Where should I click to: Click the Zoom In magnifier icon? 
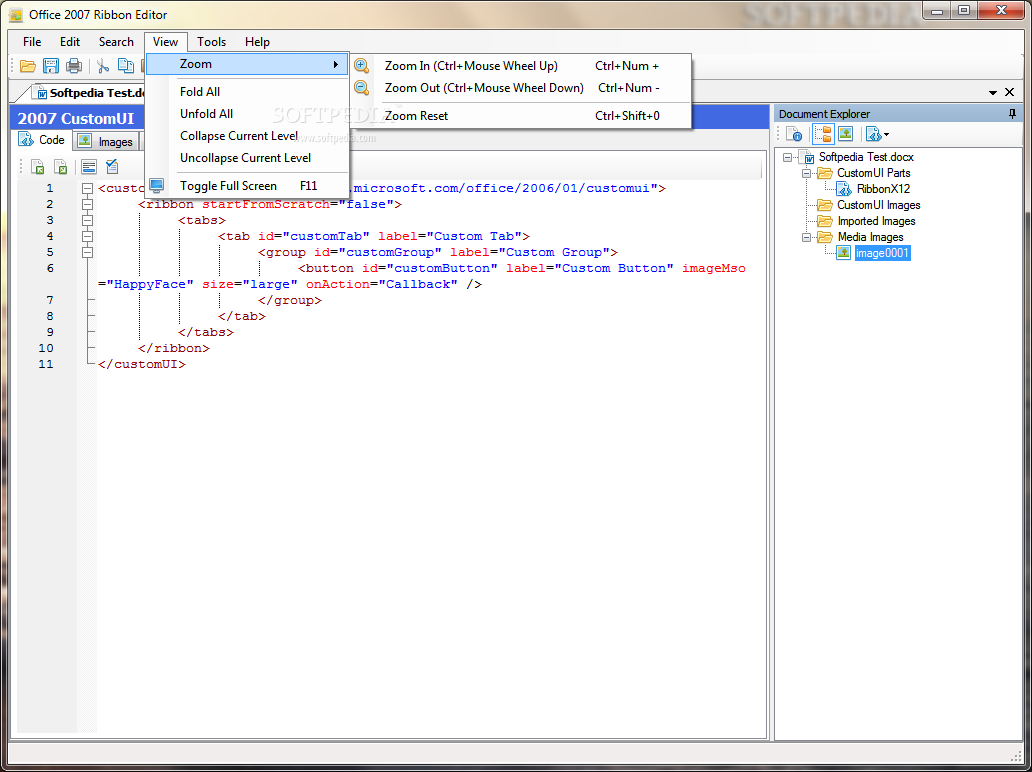click(x=361, y=65)
